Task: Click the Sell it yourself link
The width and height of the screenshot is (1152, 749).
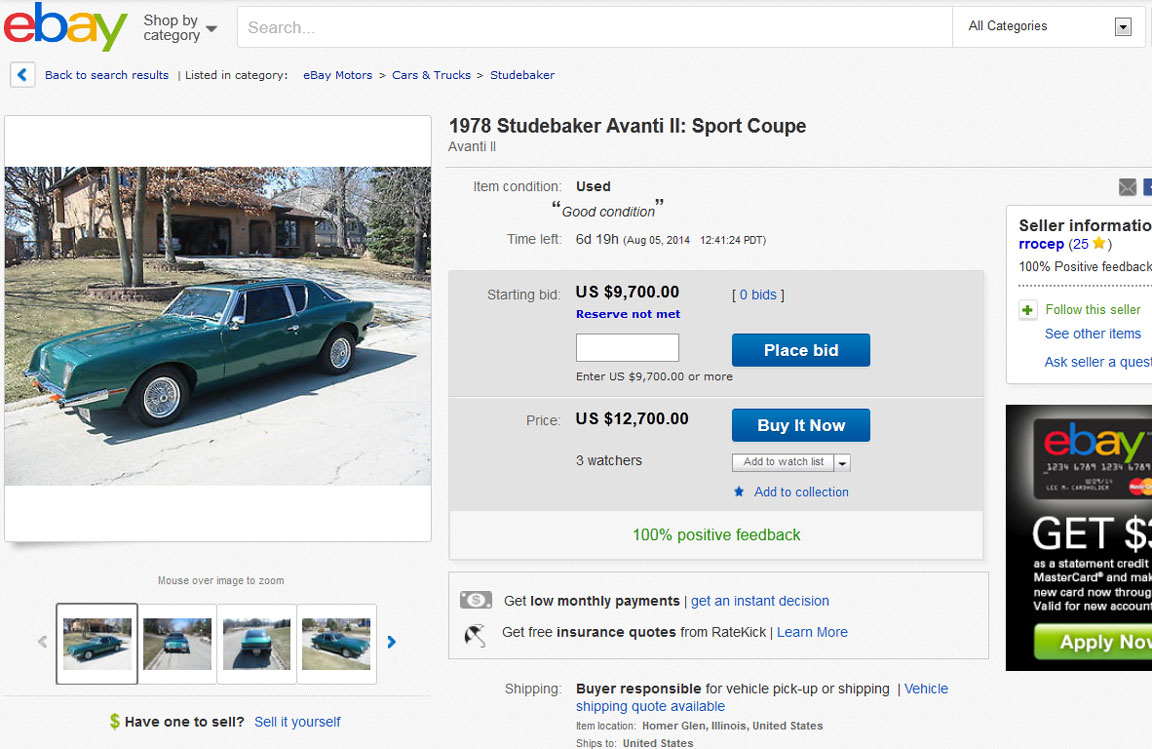Action: tap(297, 722)
